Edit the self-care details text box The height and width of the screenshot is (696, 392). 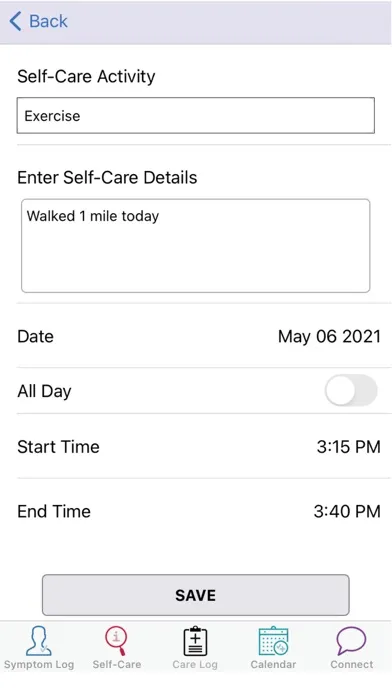pyautogui.click(x=196, y=245)
